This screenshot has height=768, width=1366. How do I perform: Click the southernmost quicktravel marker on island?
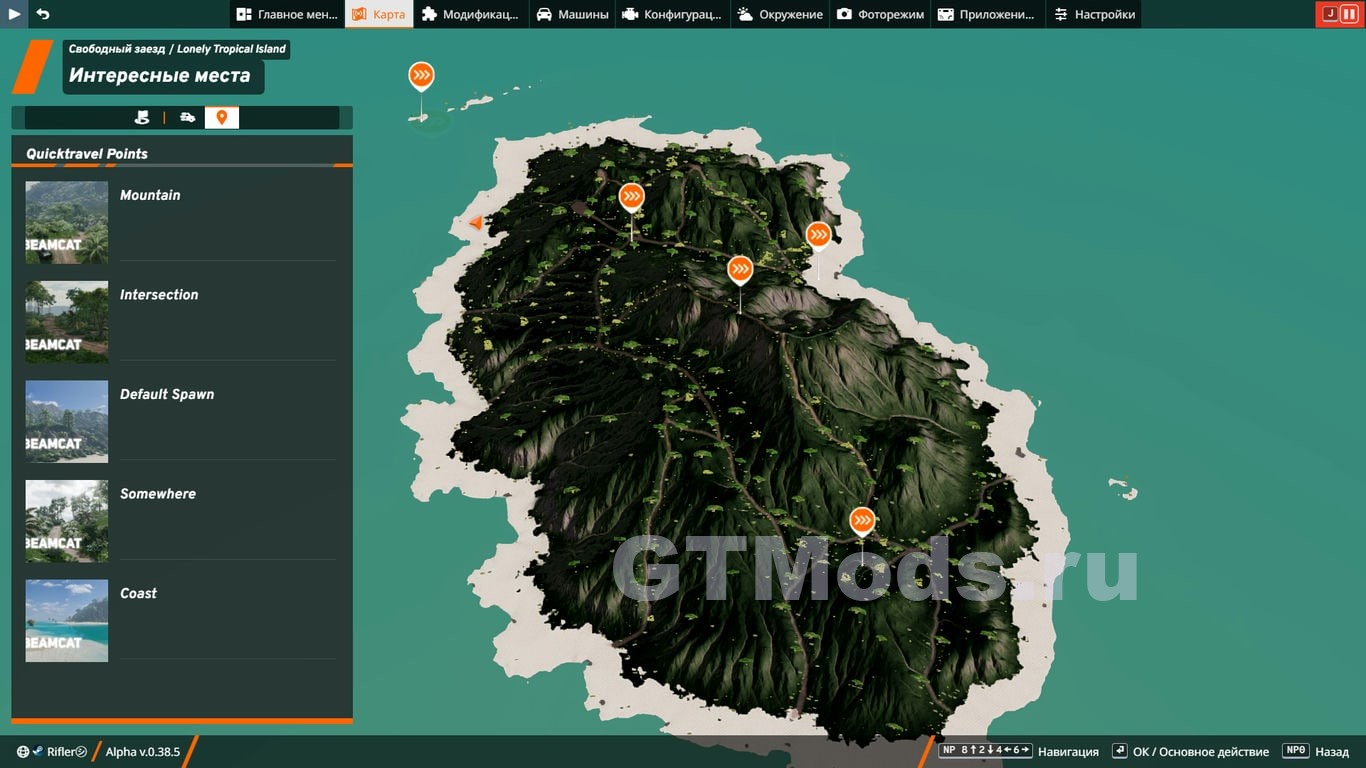(862, 521)
